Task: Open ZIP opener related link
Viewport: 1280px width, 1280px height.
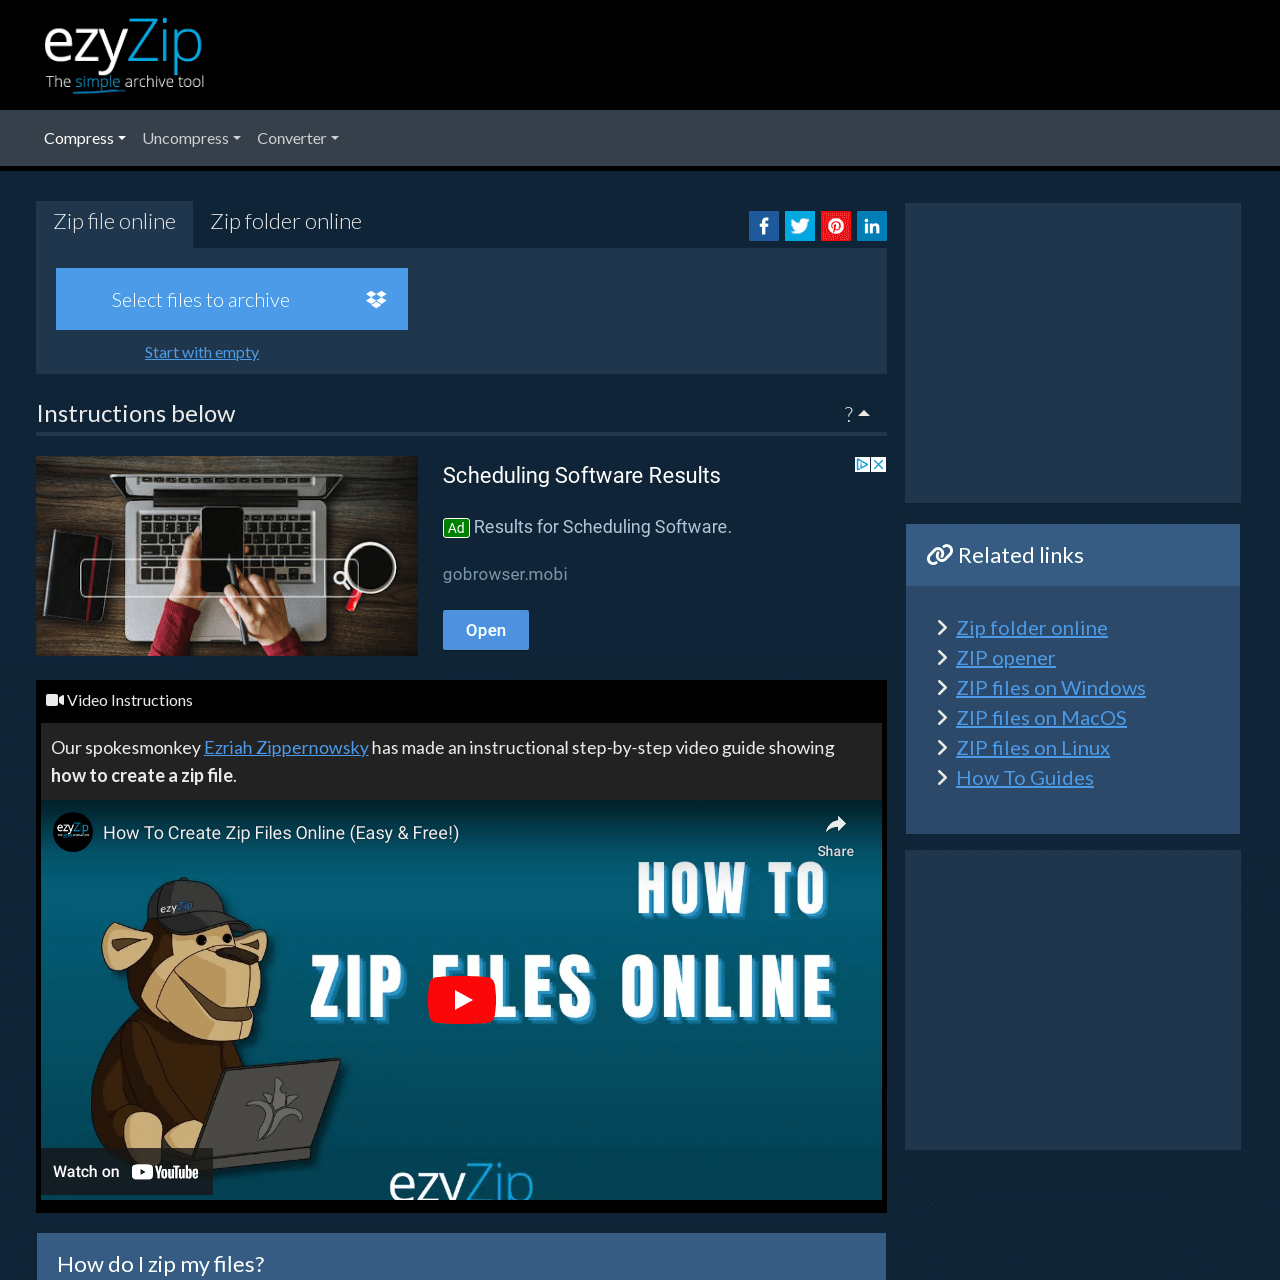Action: point(1006,658)
